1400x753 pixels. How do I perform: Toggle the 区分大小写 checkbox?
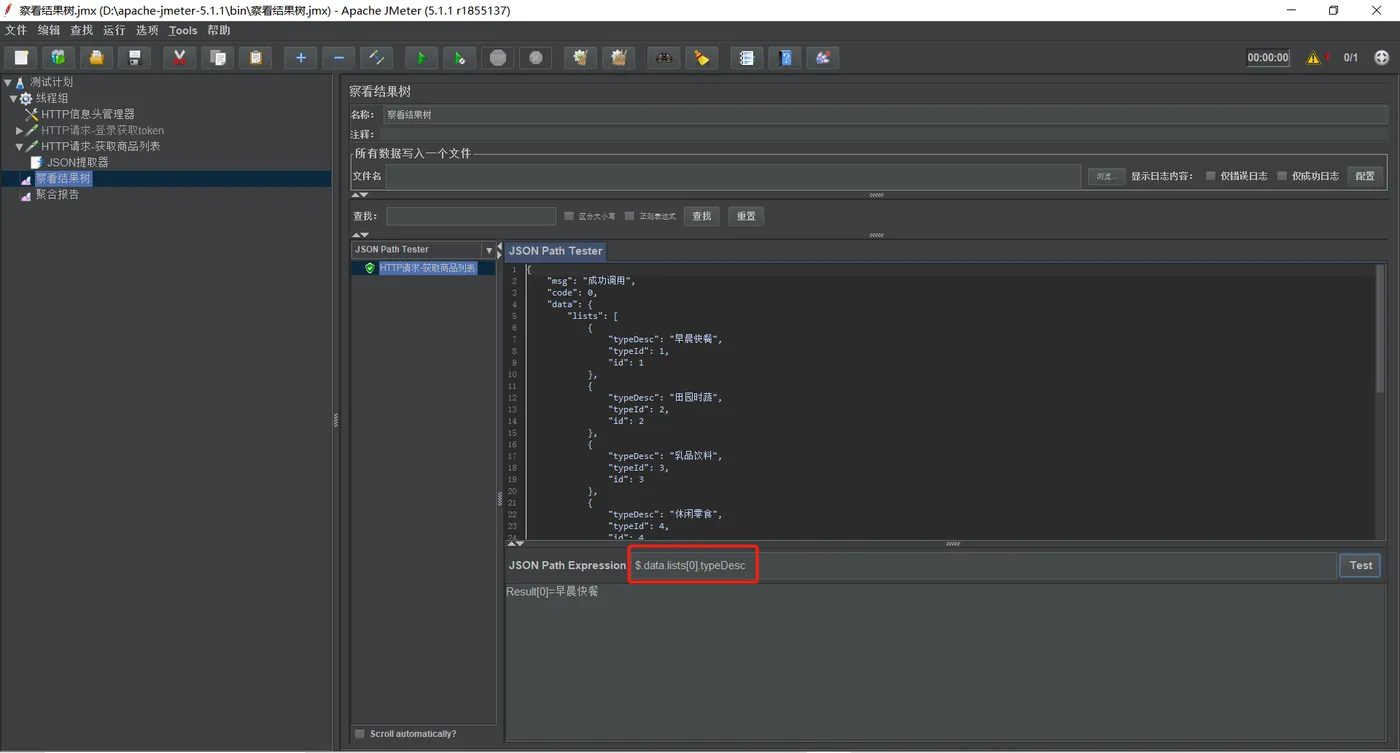[x=569, y=216]
